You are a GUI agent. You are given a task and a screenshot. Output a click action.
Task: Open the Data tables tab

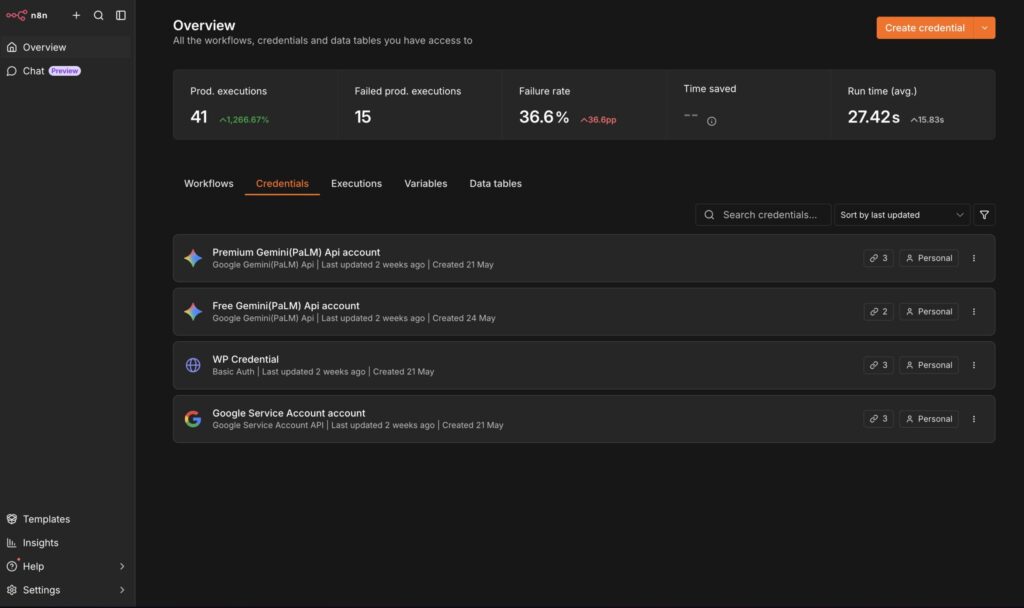(495, 184)
